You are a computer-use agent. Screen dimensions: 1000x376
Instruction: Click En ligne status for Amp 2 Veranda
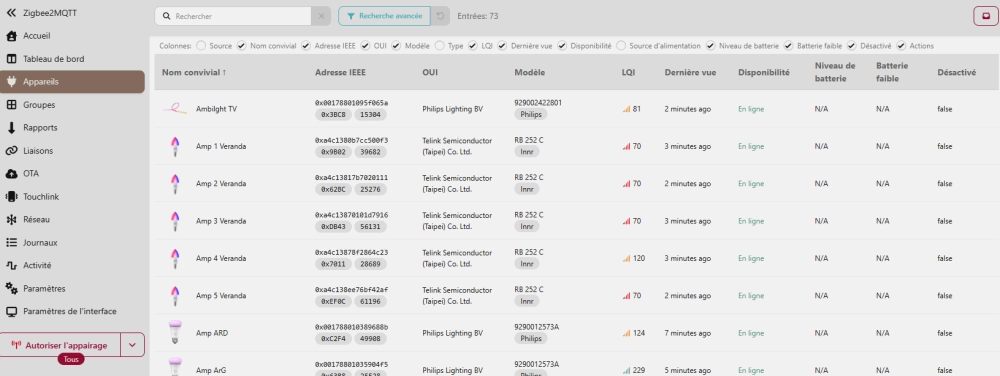[751, 184]
